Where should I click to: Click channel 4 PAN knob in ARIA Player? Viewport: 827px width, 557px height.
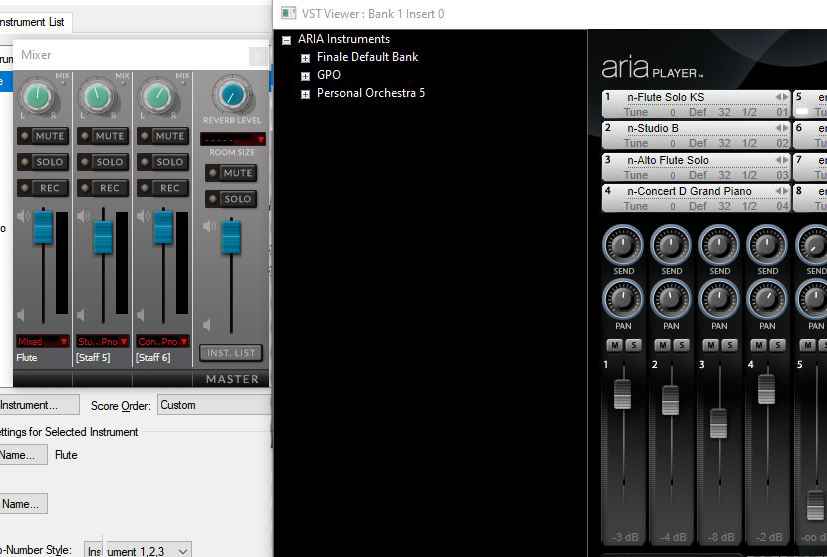pyautogui.click(x=767, y=299)
